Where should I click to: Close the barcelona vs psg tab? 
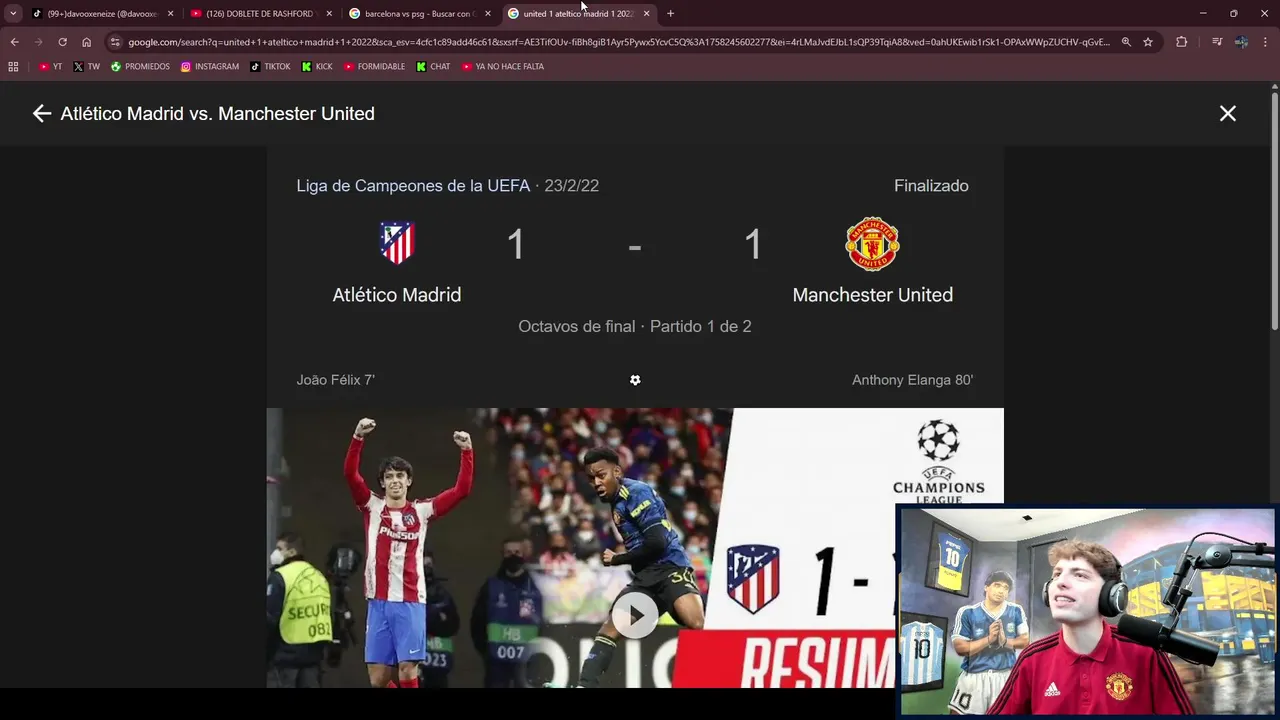488,14
